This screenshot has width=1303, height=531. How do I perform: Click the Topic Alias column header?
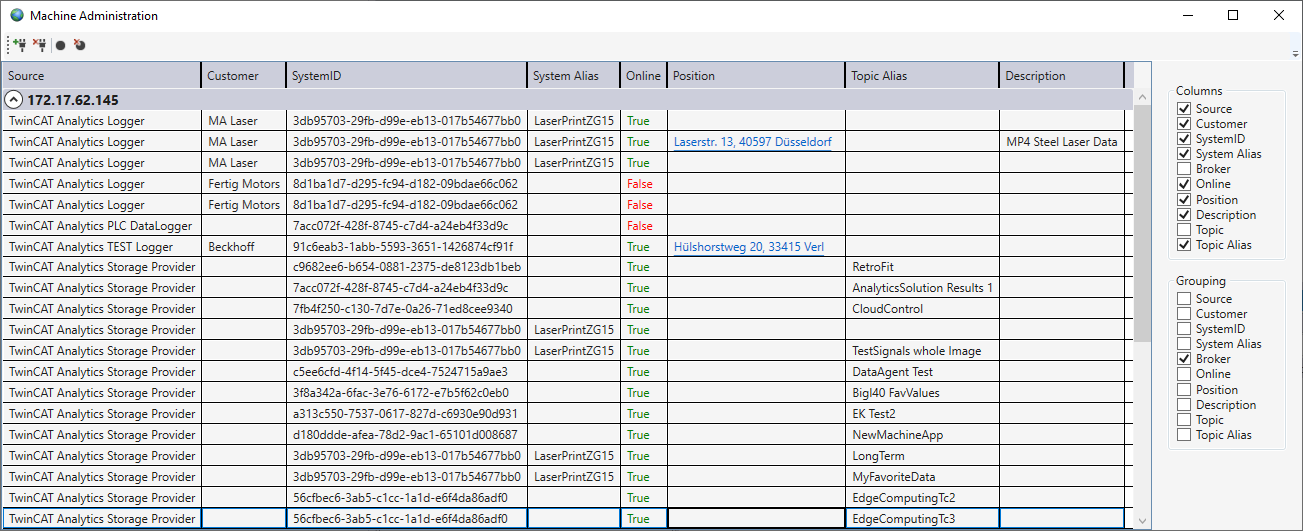pyautogui.click(x=920, y=76)
